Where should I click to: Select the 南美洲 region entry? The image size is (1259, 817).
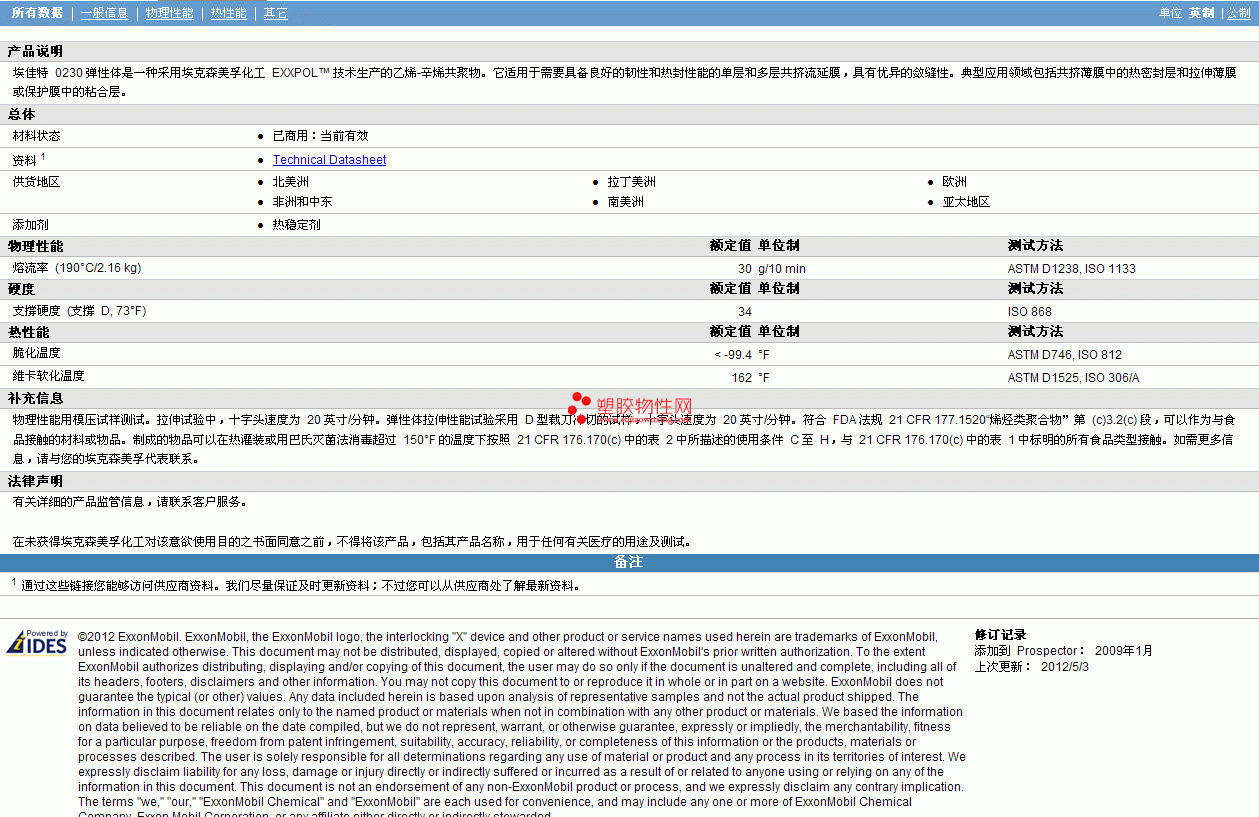pos(626,202)
